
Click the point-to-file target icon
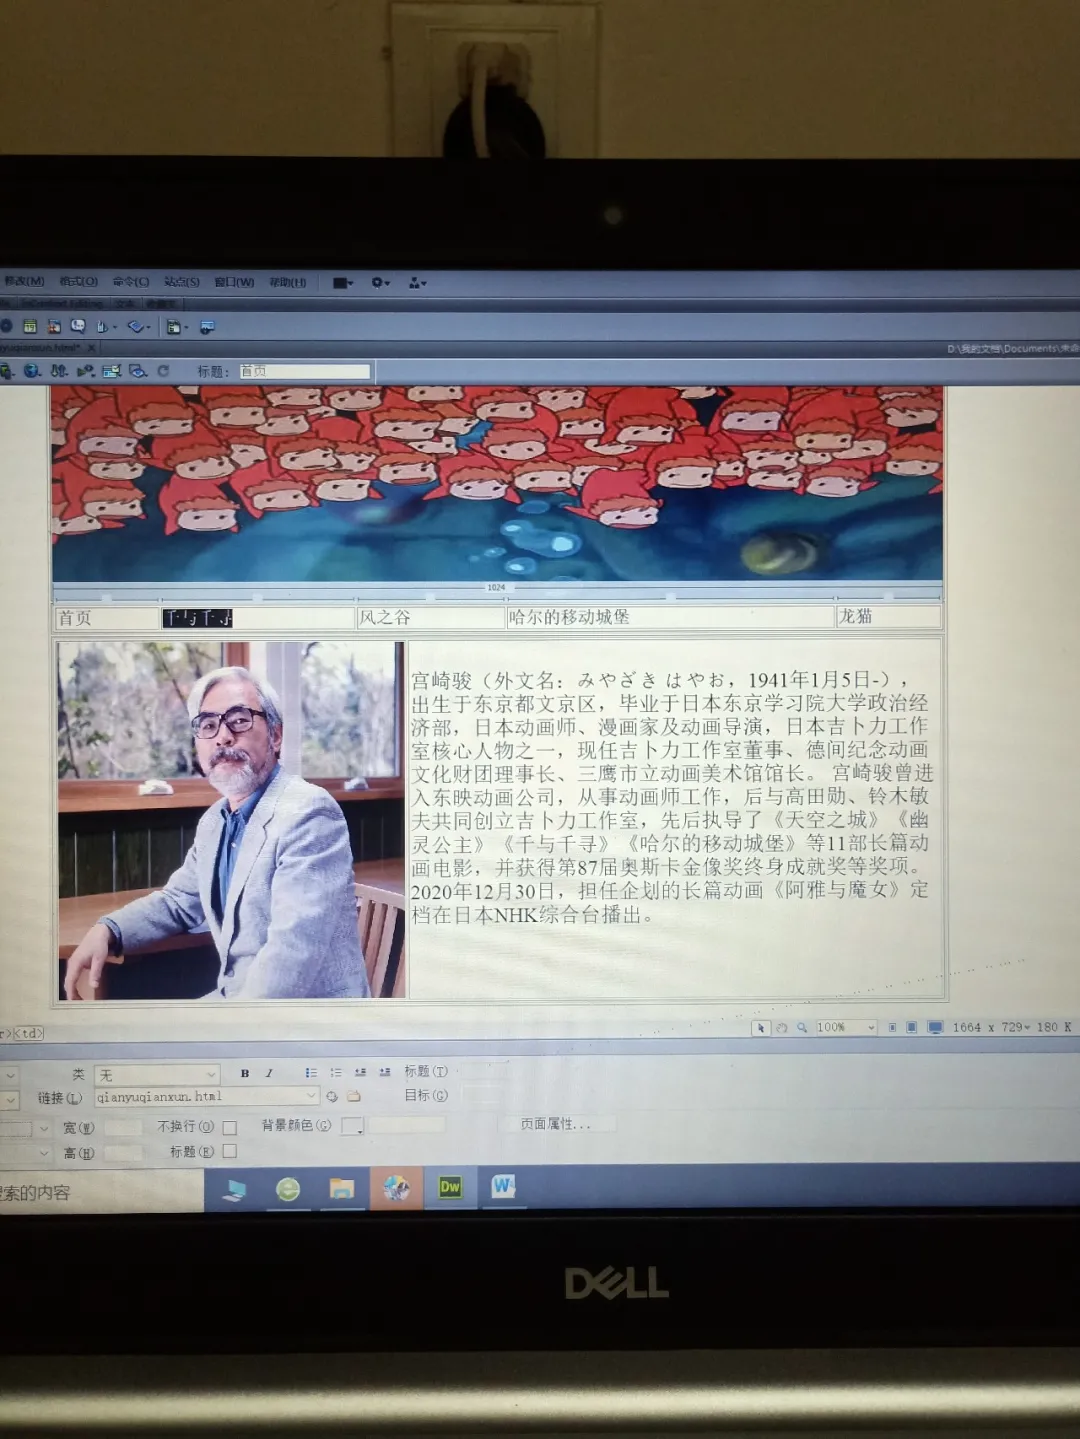pyautogui.click(x=332, y=1096)
